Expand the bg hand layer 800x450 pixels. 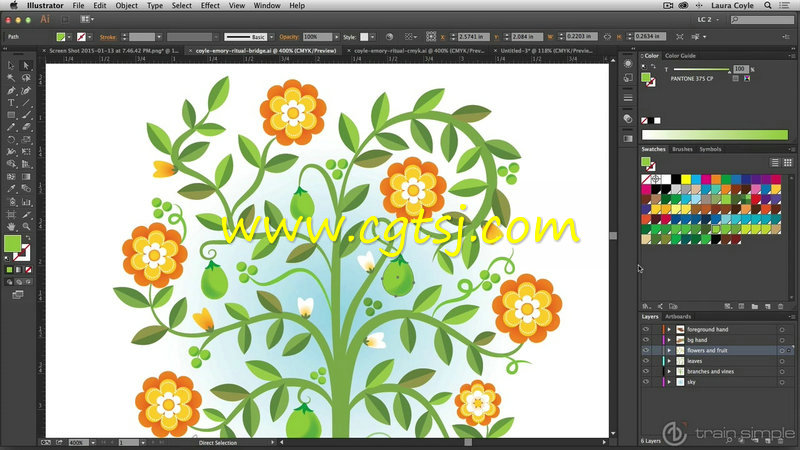(669, 340)
